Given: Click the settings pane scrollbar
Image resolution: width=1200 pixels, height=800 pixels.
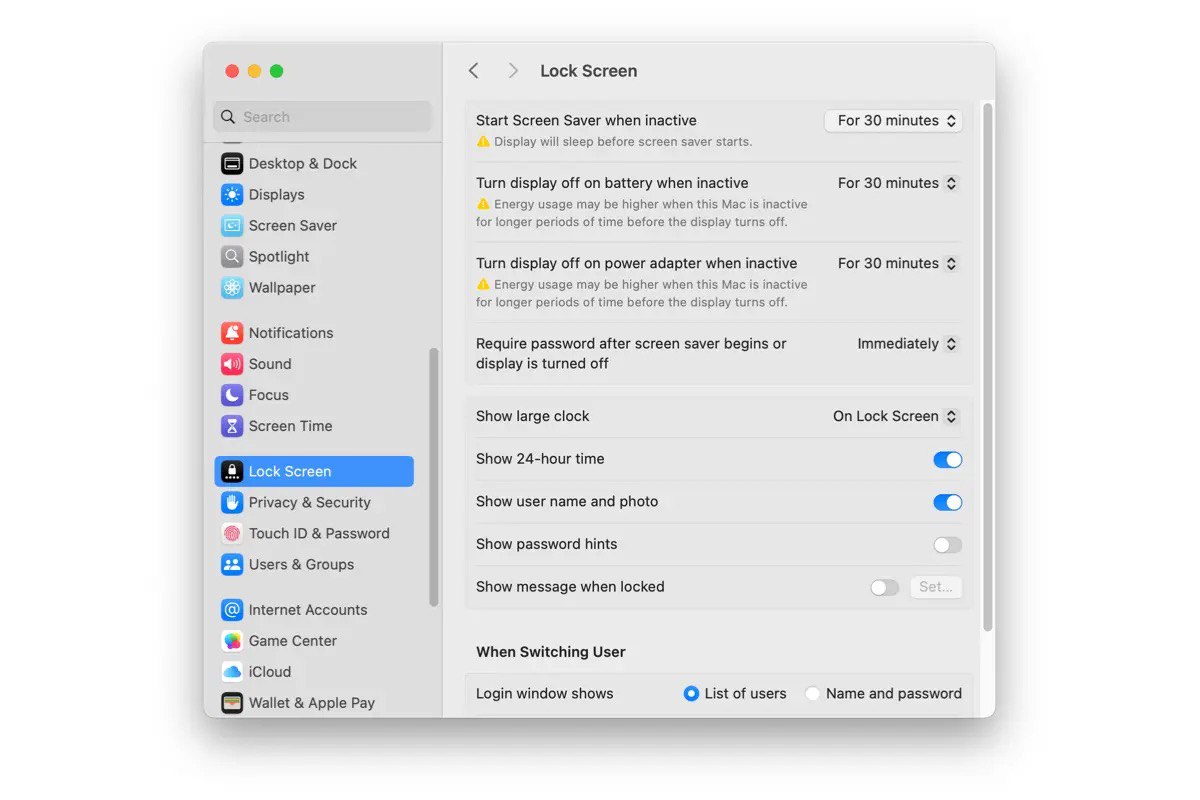Looking at the screenshot, I should [988, 366].
